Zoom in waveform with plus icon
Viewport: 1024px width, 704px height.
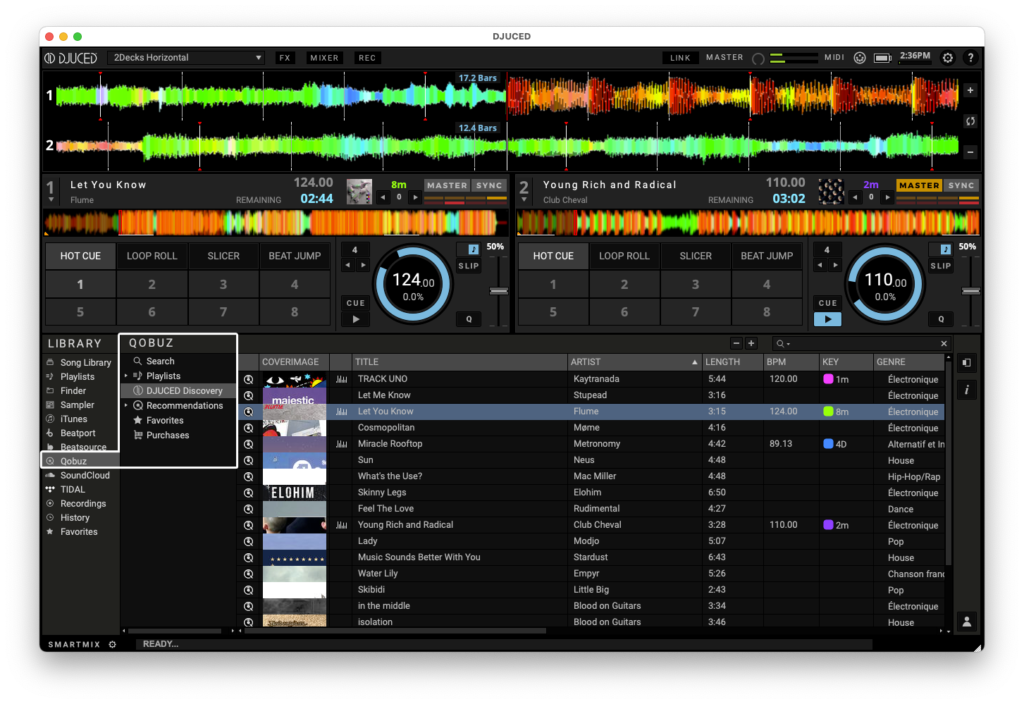(x=969, y=90)
